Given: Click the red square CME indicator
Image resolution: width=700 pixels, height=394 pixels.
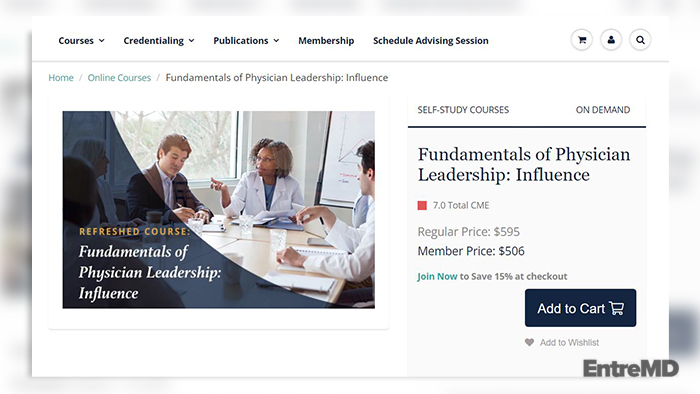Looking at the screenshot, I should point(422,205).
